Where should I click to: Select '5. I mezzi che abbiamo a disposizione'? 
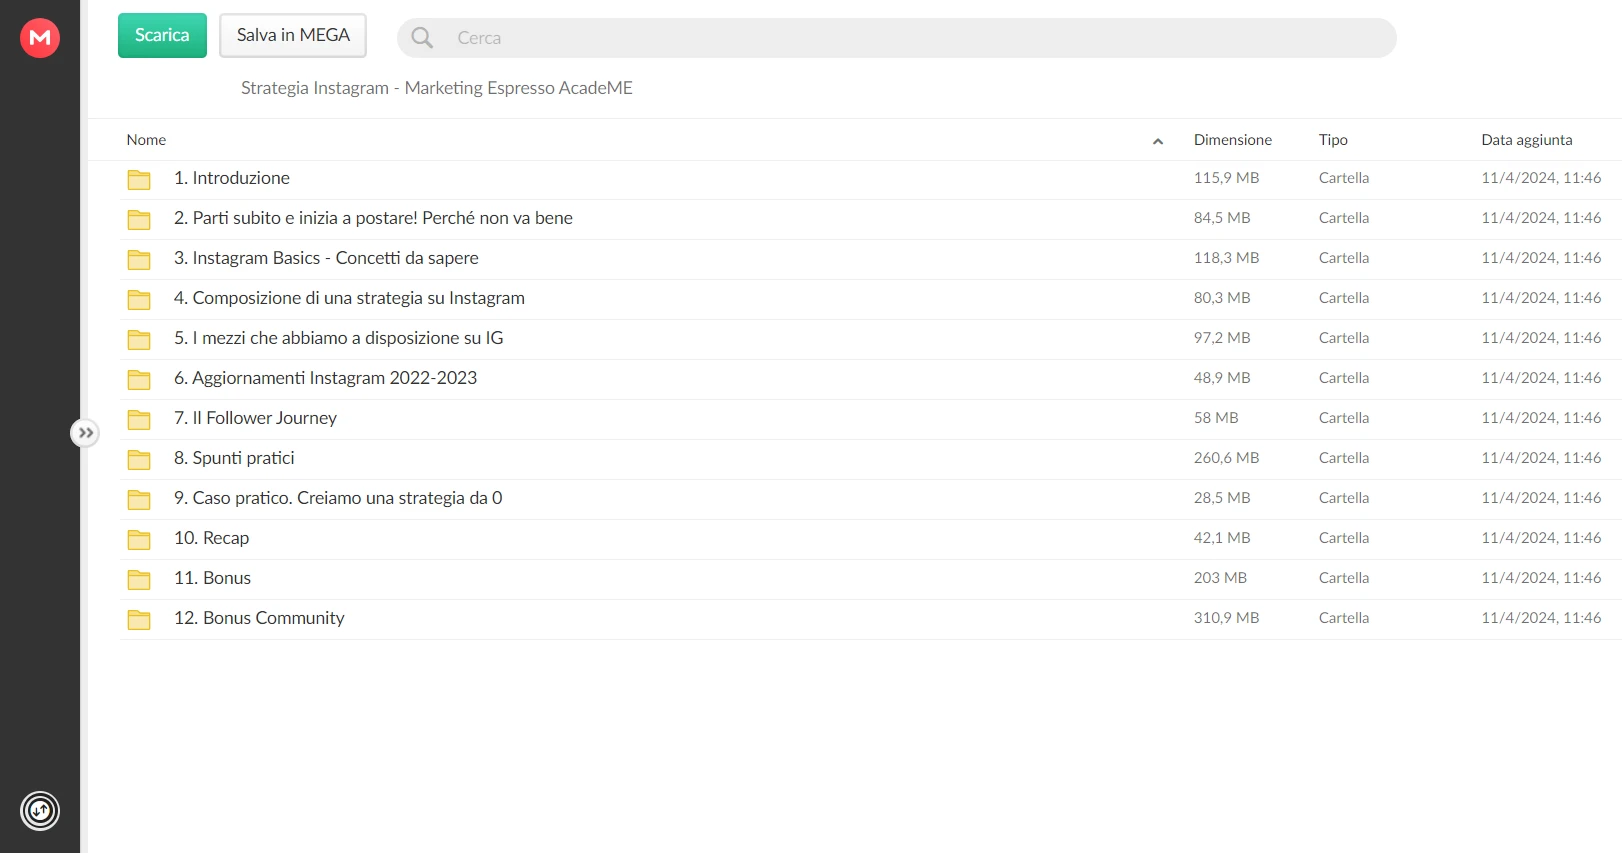[339, 338]
